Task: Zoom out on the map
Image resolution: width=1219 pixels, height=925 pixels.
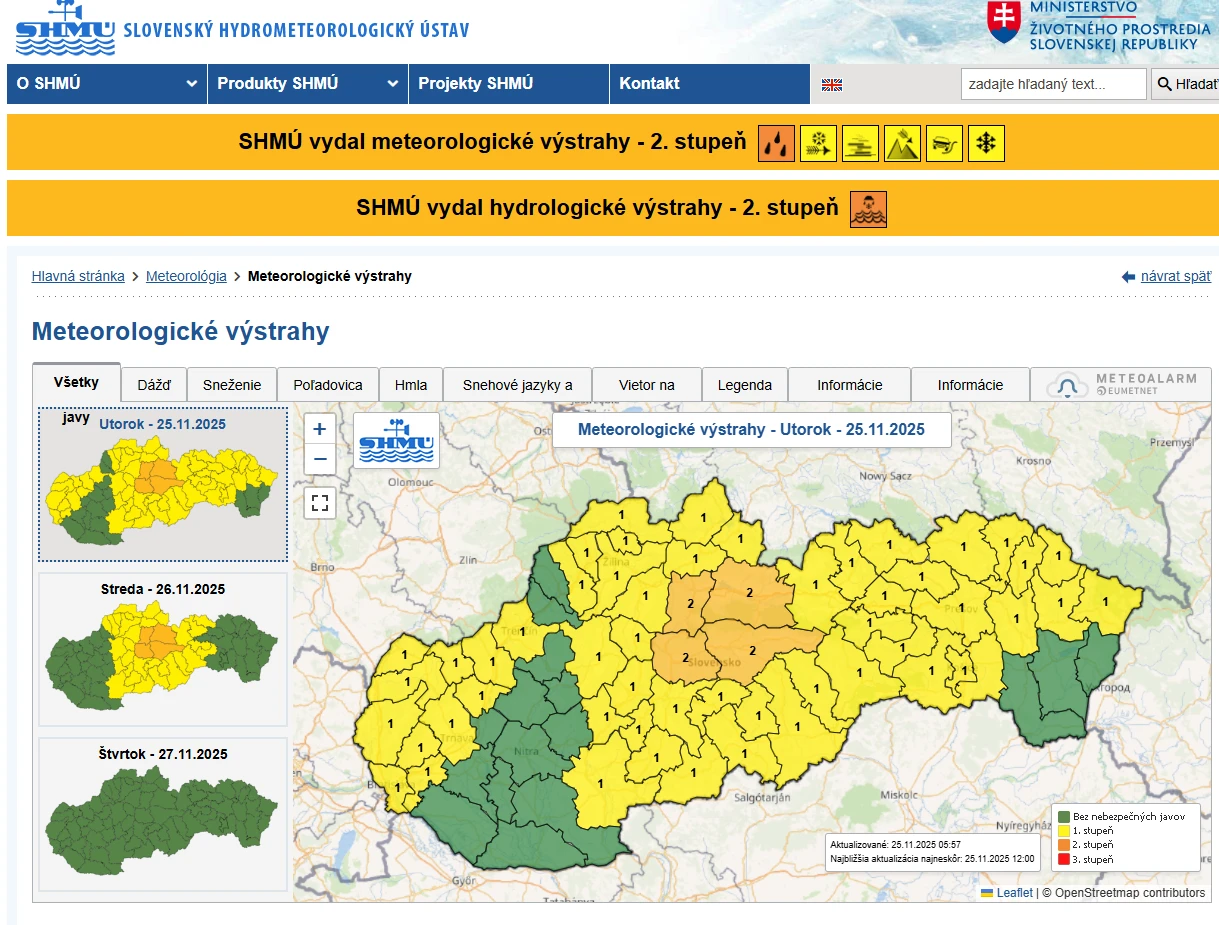Action: tap(320, 459)
